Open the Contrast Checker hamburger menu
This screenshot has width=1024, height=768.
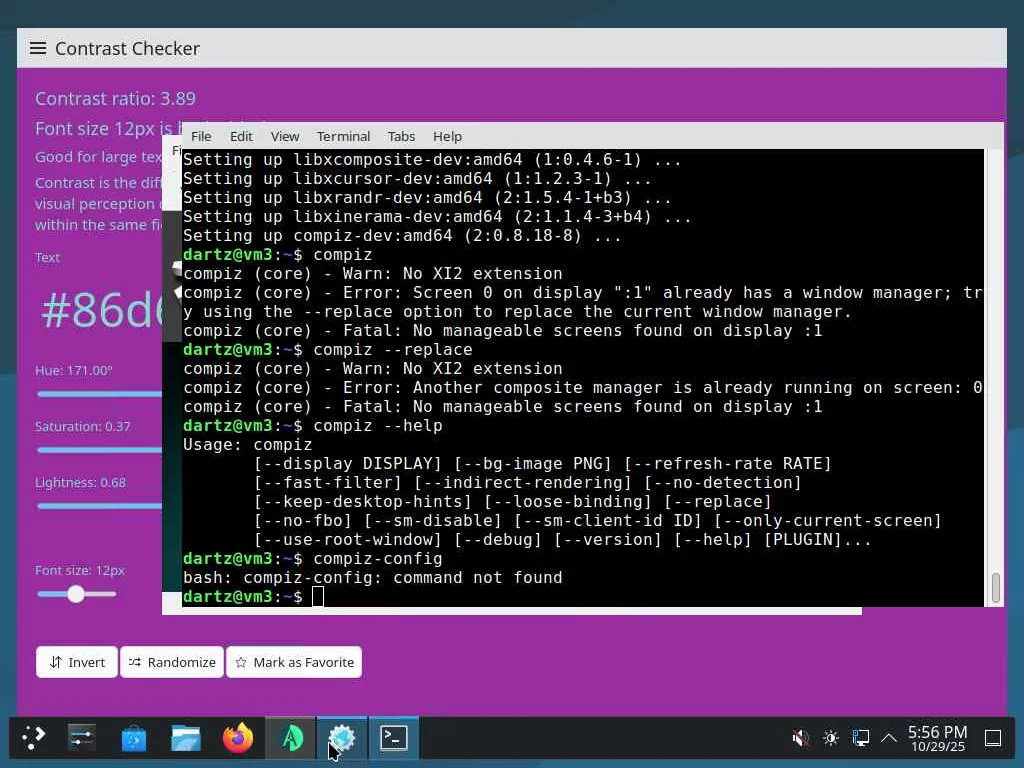point(38,48)
